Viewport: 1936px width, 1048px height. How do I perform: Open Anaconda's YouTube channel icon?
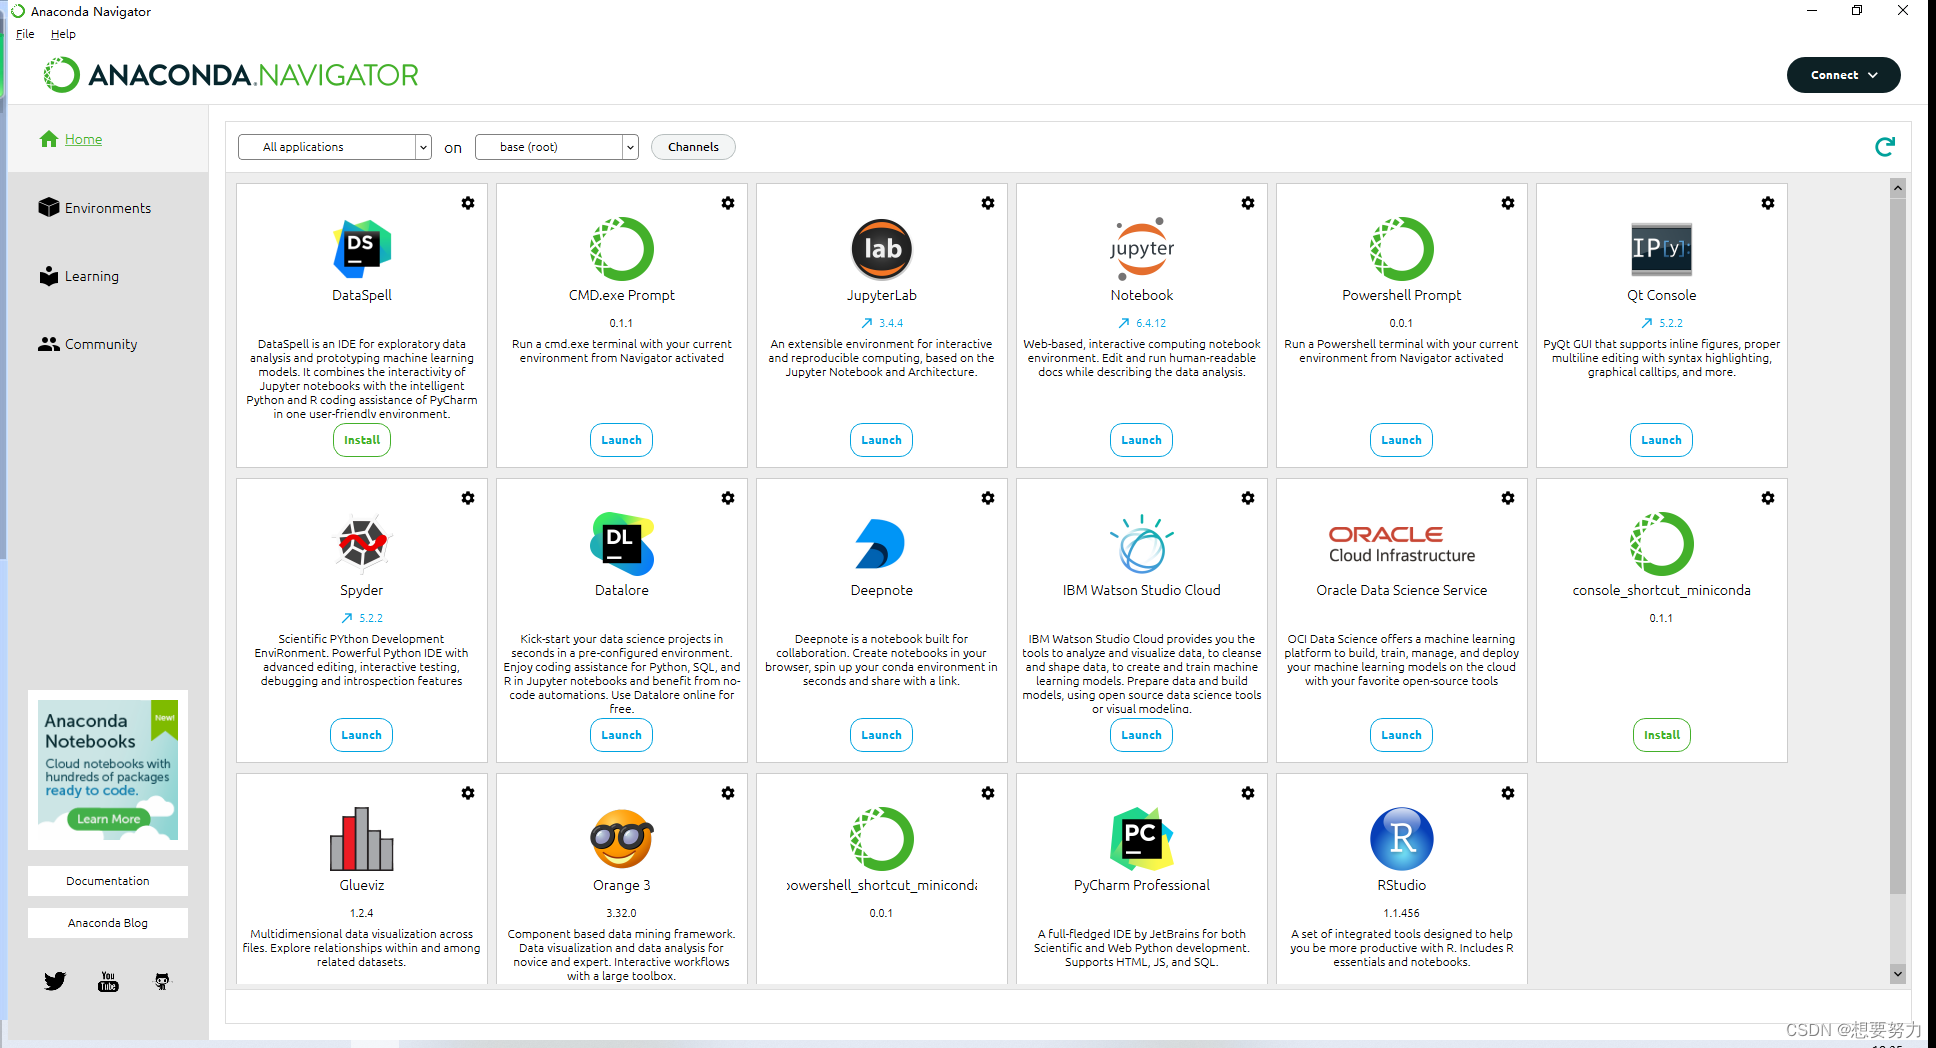pos(108,981)
